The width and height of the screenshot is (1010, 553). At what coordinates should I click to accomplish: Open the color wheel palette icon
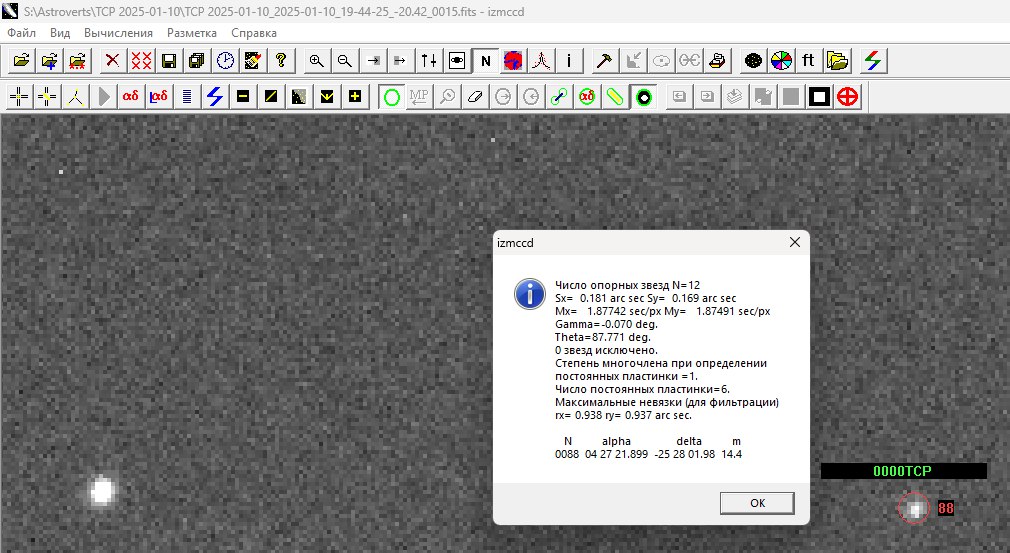tap(781, 61)
